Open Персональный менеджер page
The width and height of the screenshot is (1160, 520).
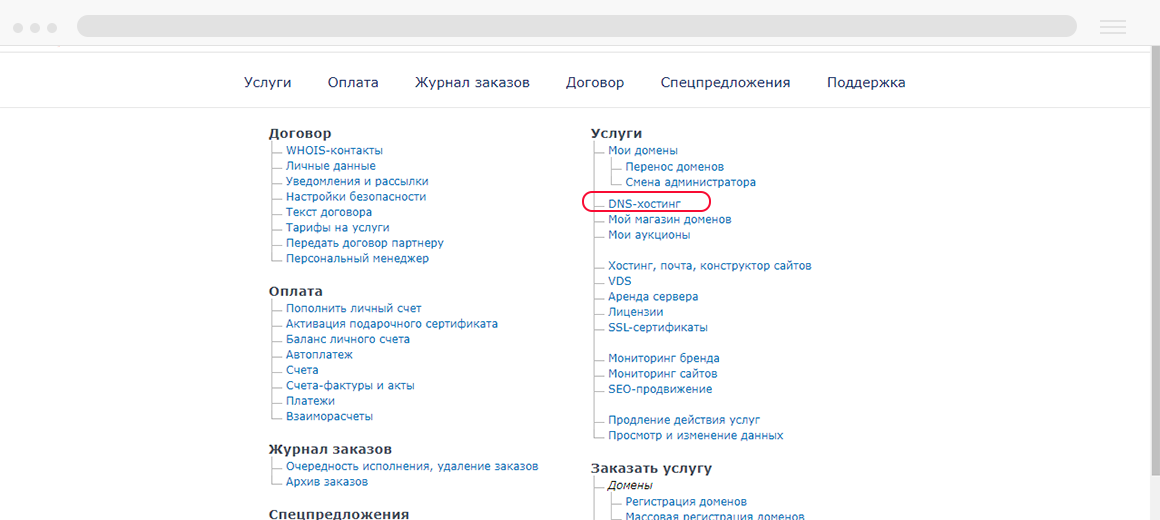[357, 259]
